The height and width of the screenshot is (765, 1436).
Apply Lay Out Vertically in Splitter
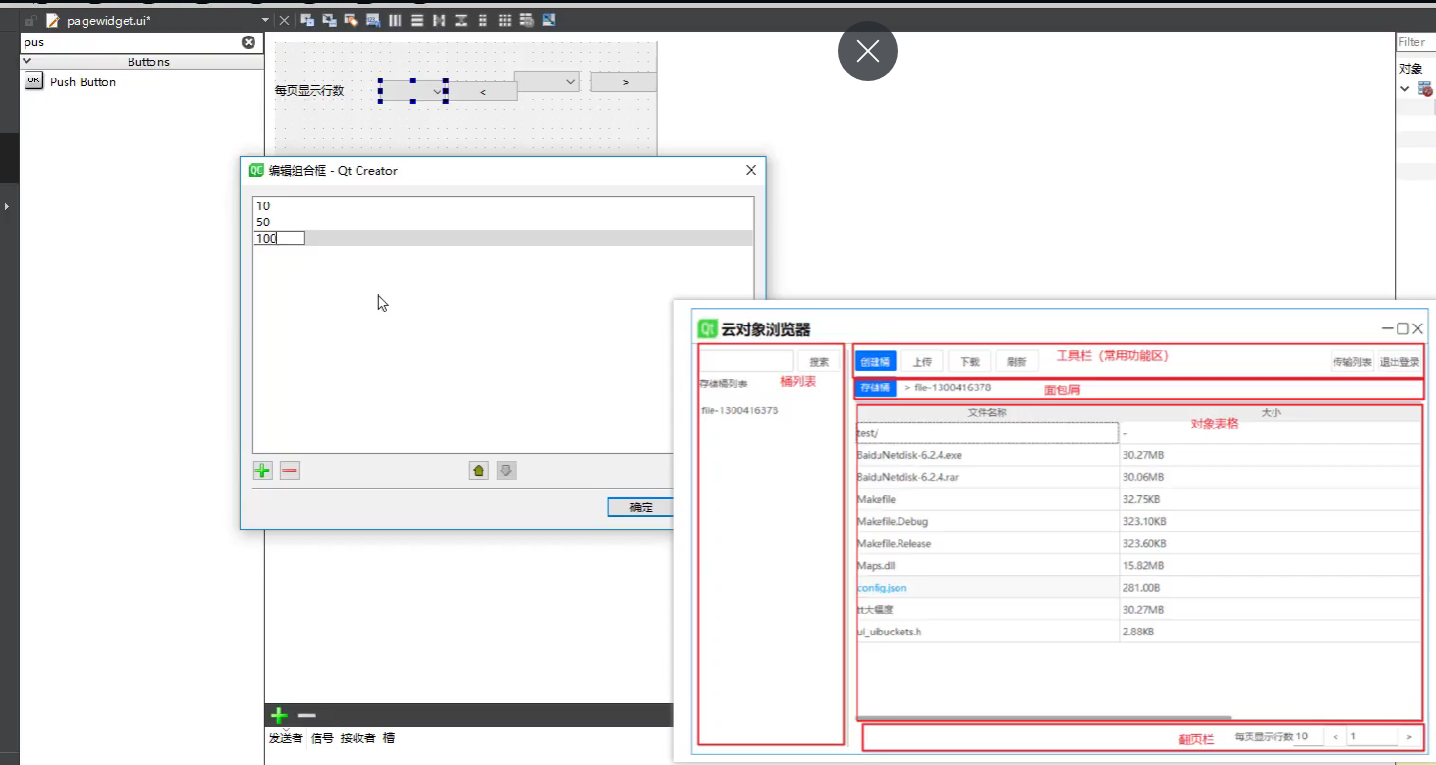tap(461, 20)
